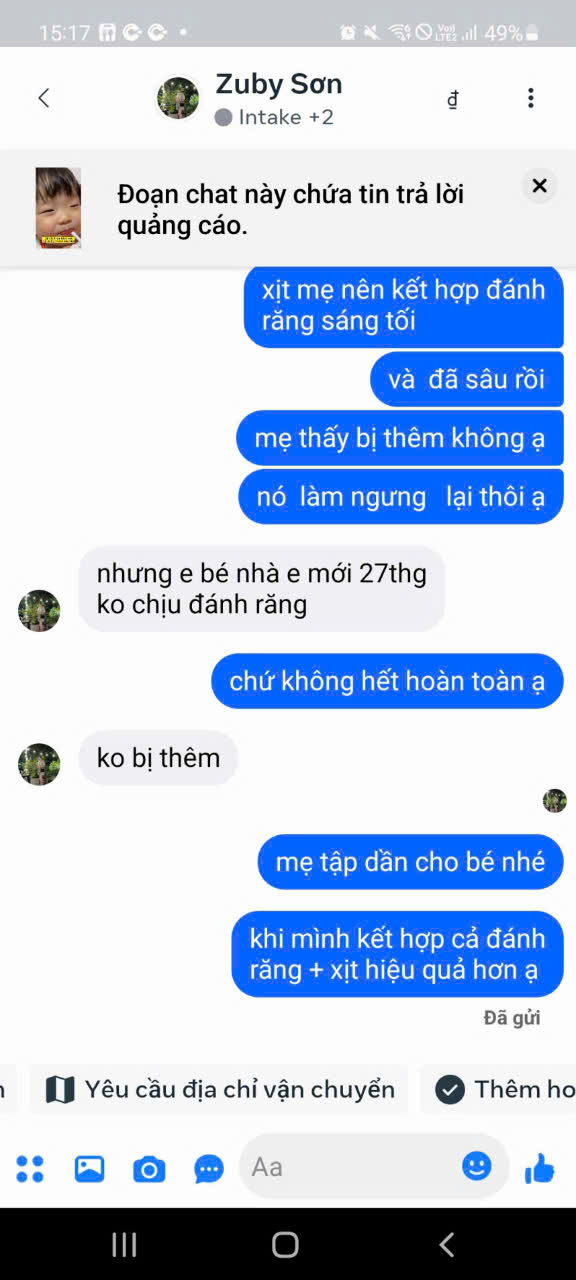Viewport: 576px width, 1280px height.
Task: Dismiss the ad reply notice banner
Action: [x=540, y=186]
